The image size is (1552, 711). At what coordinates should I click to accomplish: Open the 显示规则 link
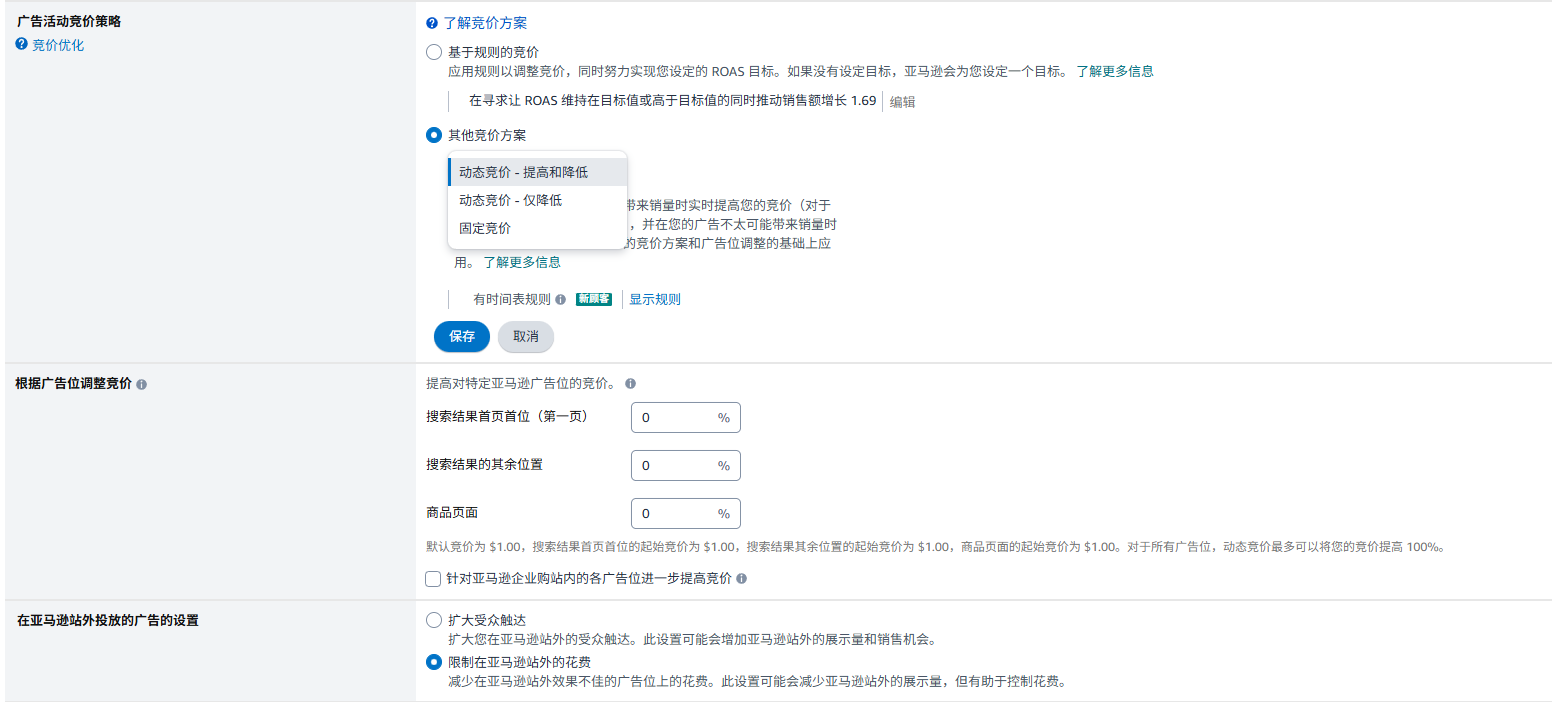[654, 299]
